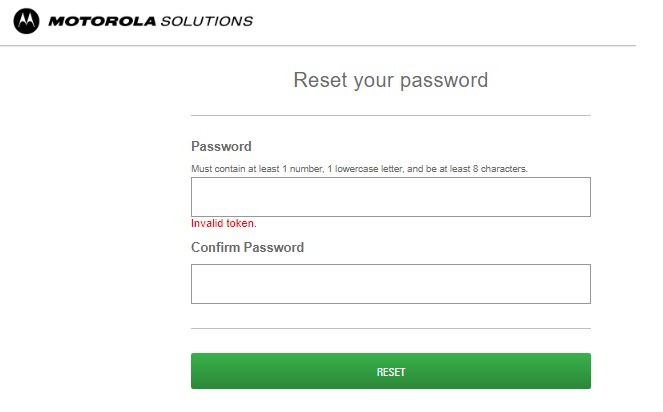Image resolution: width=663 pixels, height=412 pixels.
Task: Click the bold MOTOROLA wordmark text
Action: point(102,21)
